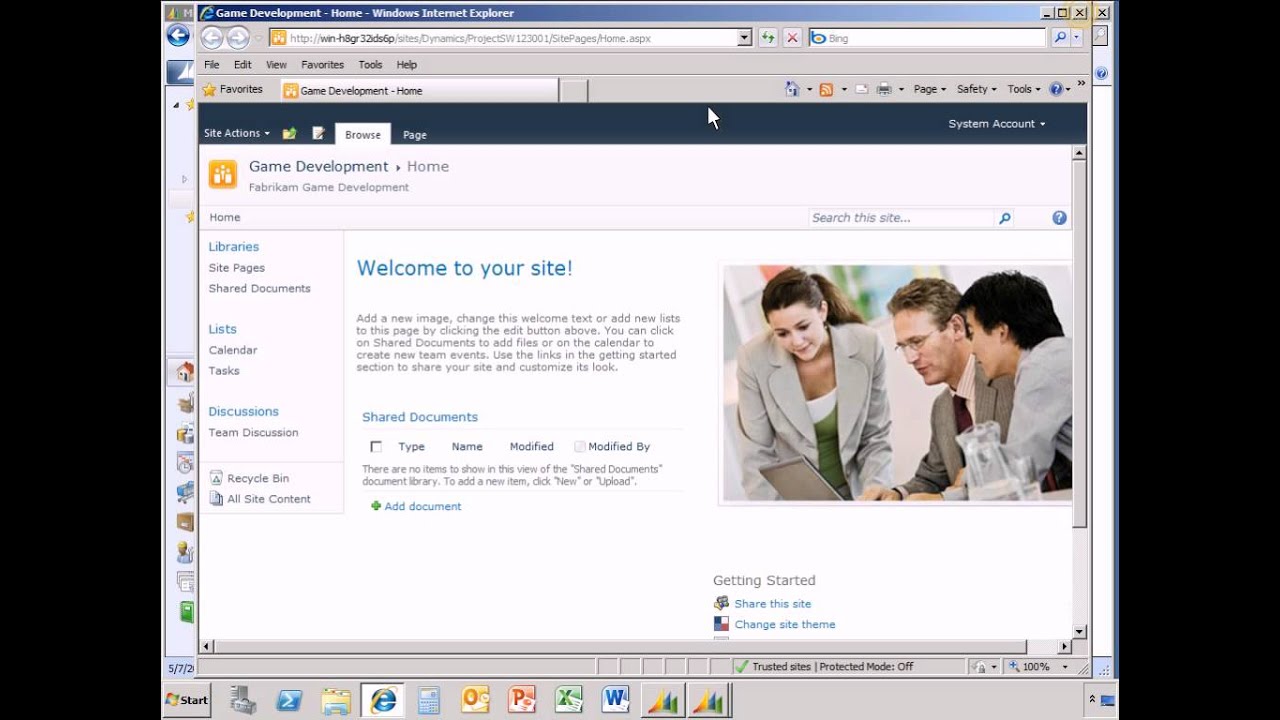The height and width of the screenshot is (720, 1280).
Task: Click the Read Mail envelope icon
Action: [x=861, y=89]
